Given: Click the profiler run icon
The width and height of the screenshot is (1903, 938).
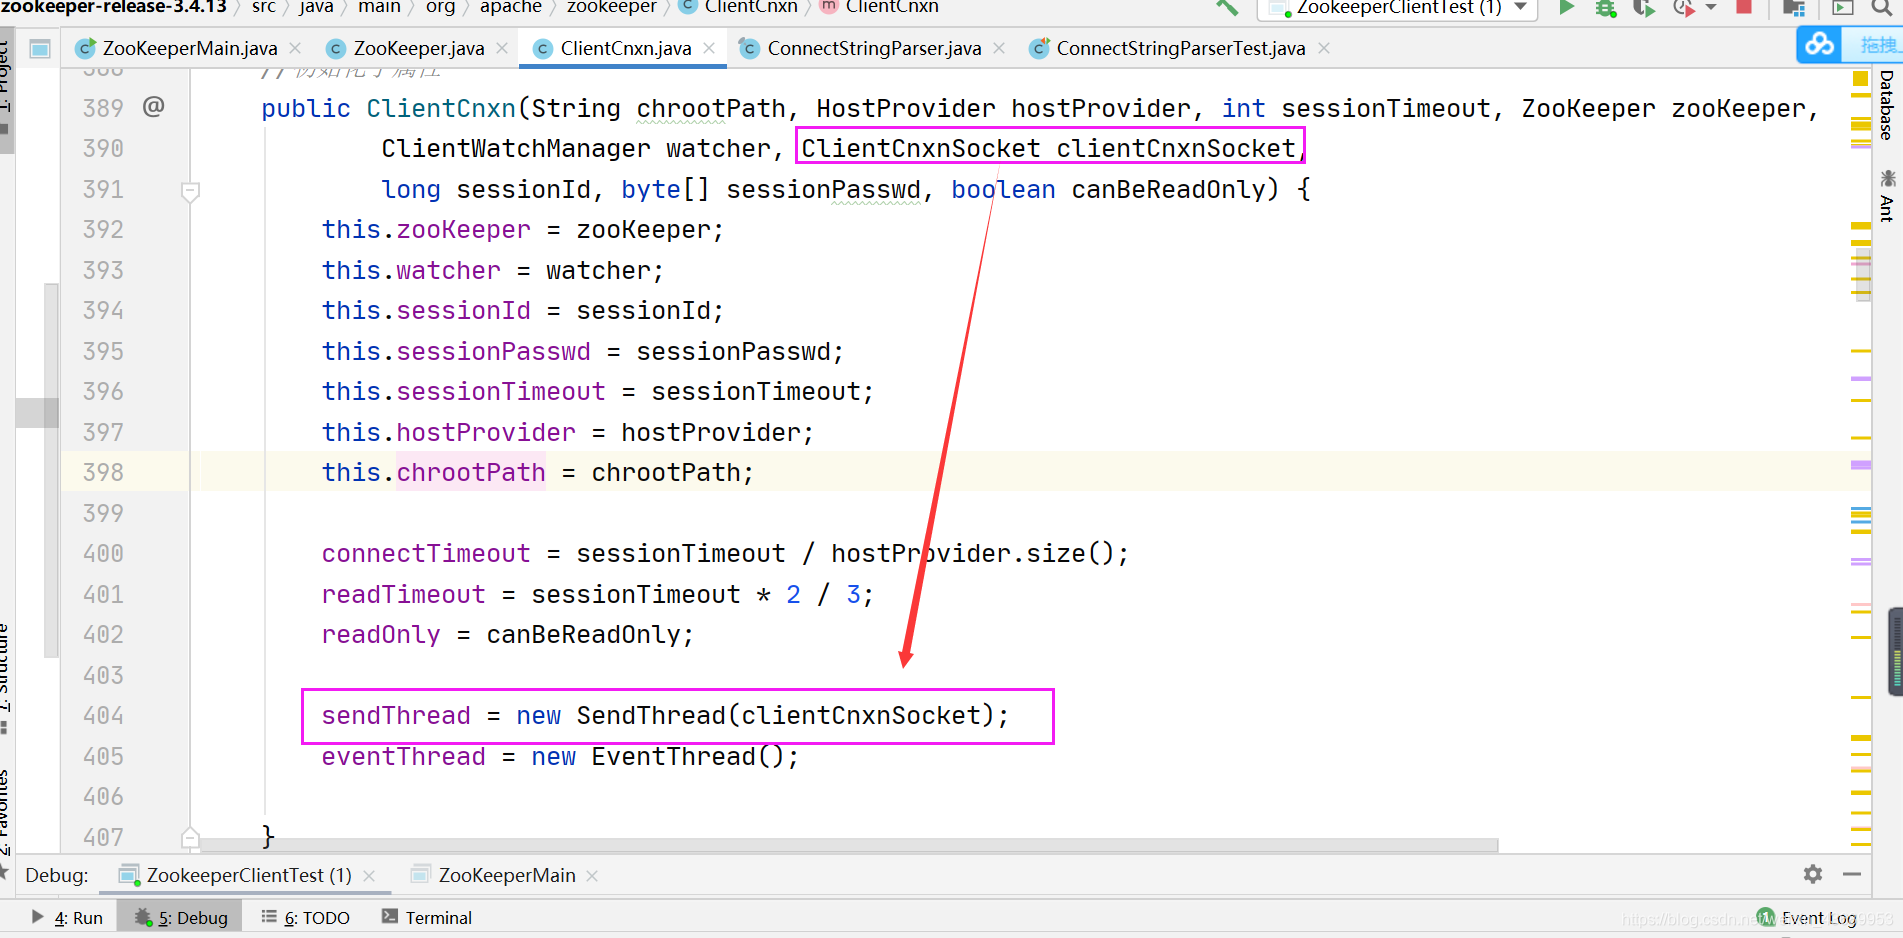Looking at the screenshot, I should (1684, 8).
